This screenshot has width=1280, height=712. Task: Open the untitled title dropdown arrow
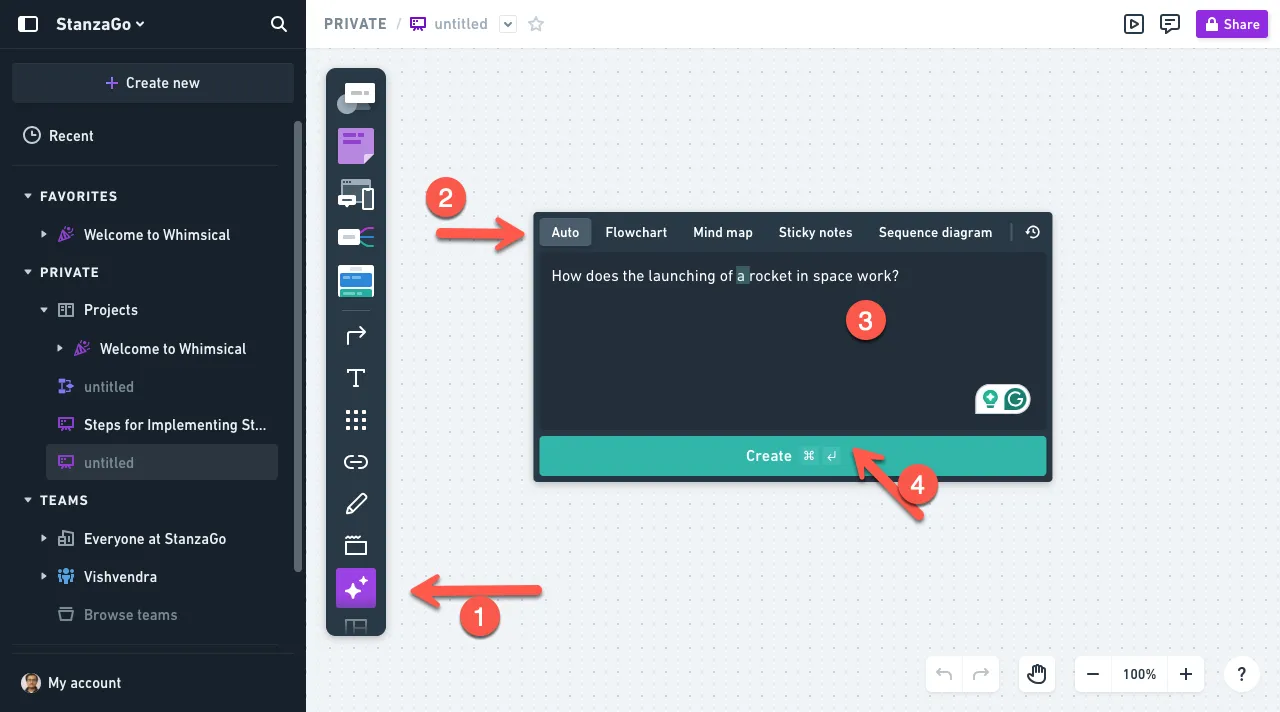tap(508, 24)
